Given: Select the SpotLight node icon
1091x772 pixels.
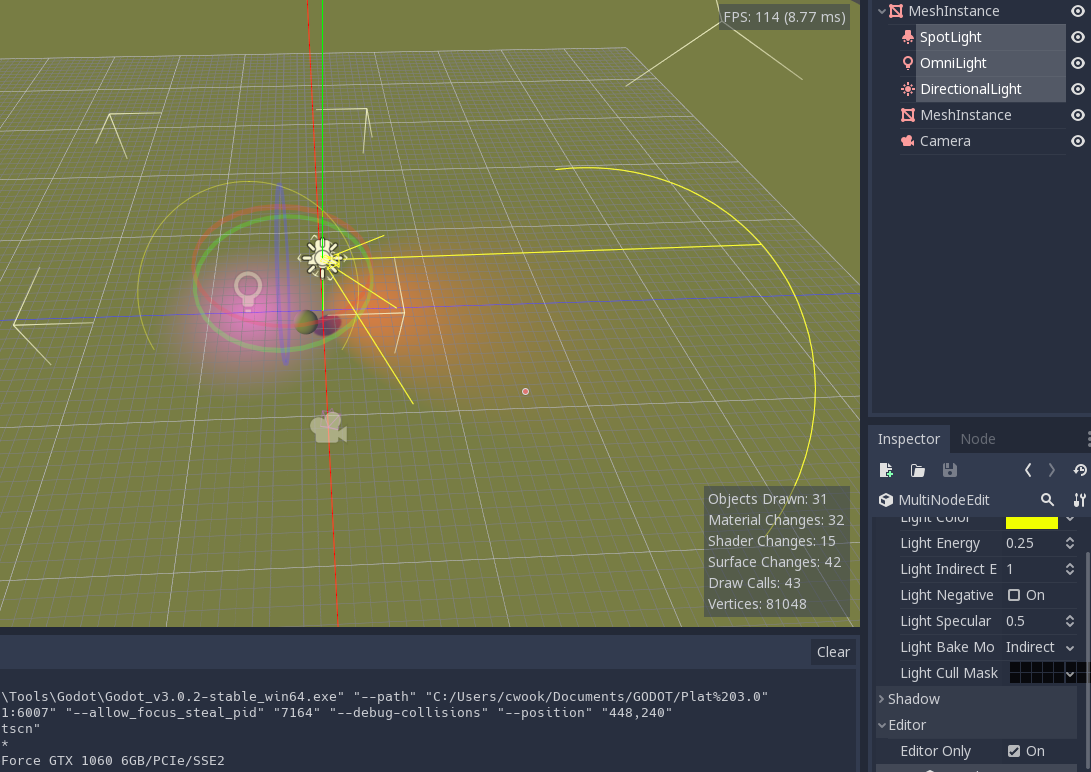Looking at the screenshot, I should 907,36.
